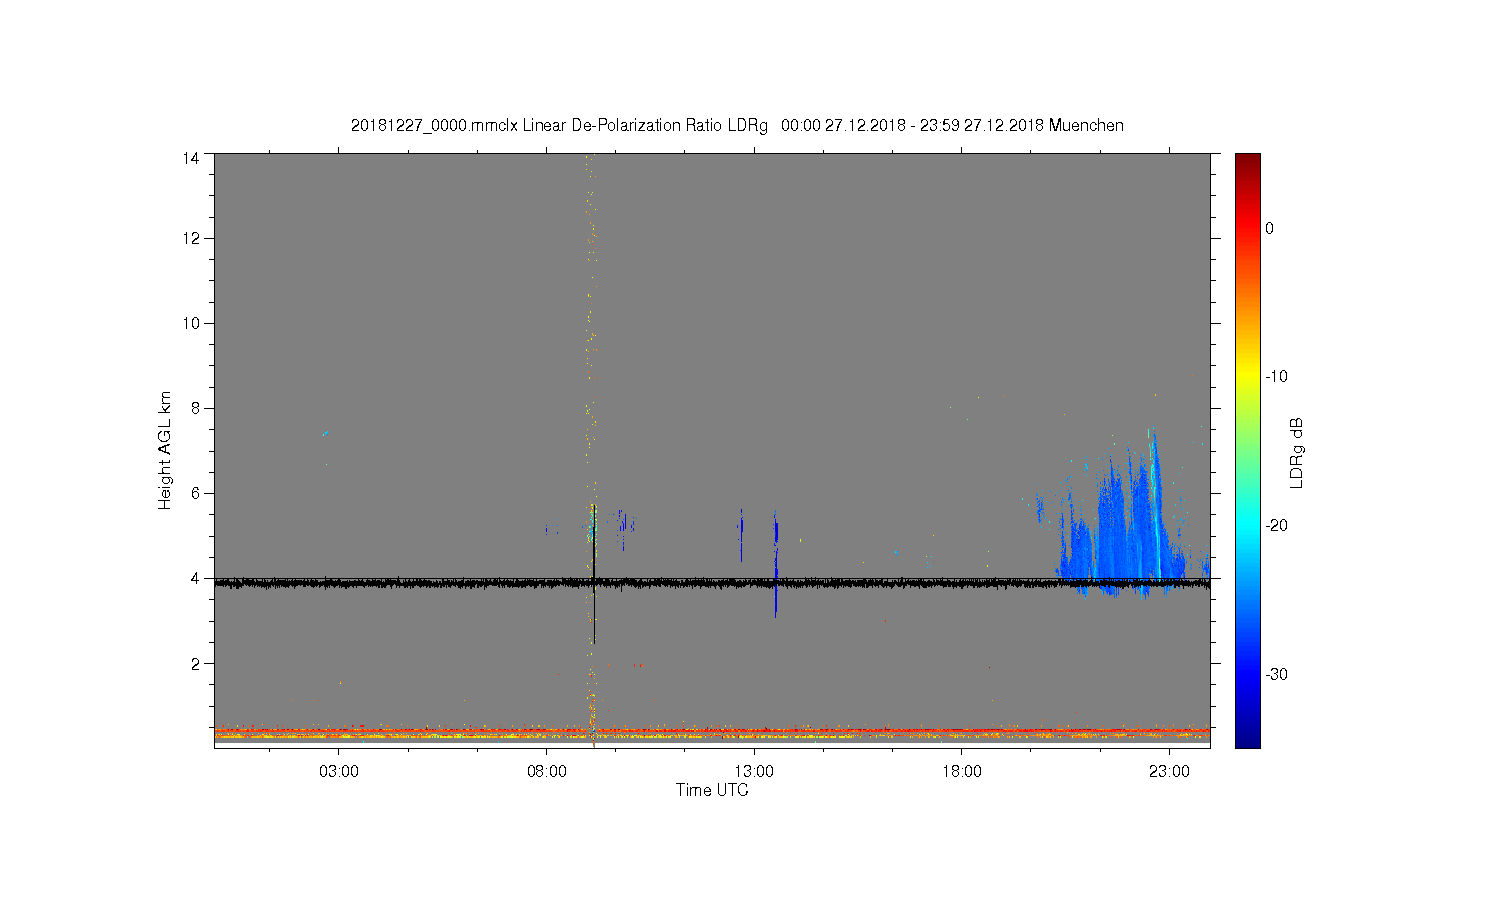Click the colorbar tick label '-20'
This screenshot has height=900, width=1500.
coord(1276,525)
